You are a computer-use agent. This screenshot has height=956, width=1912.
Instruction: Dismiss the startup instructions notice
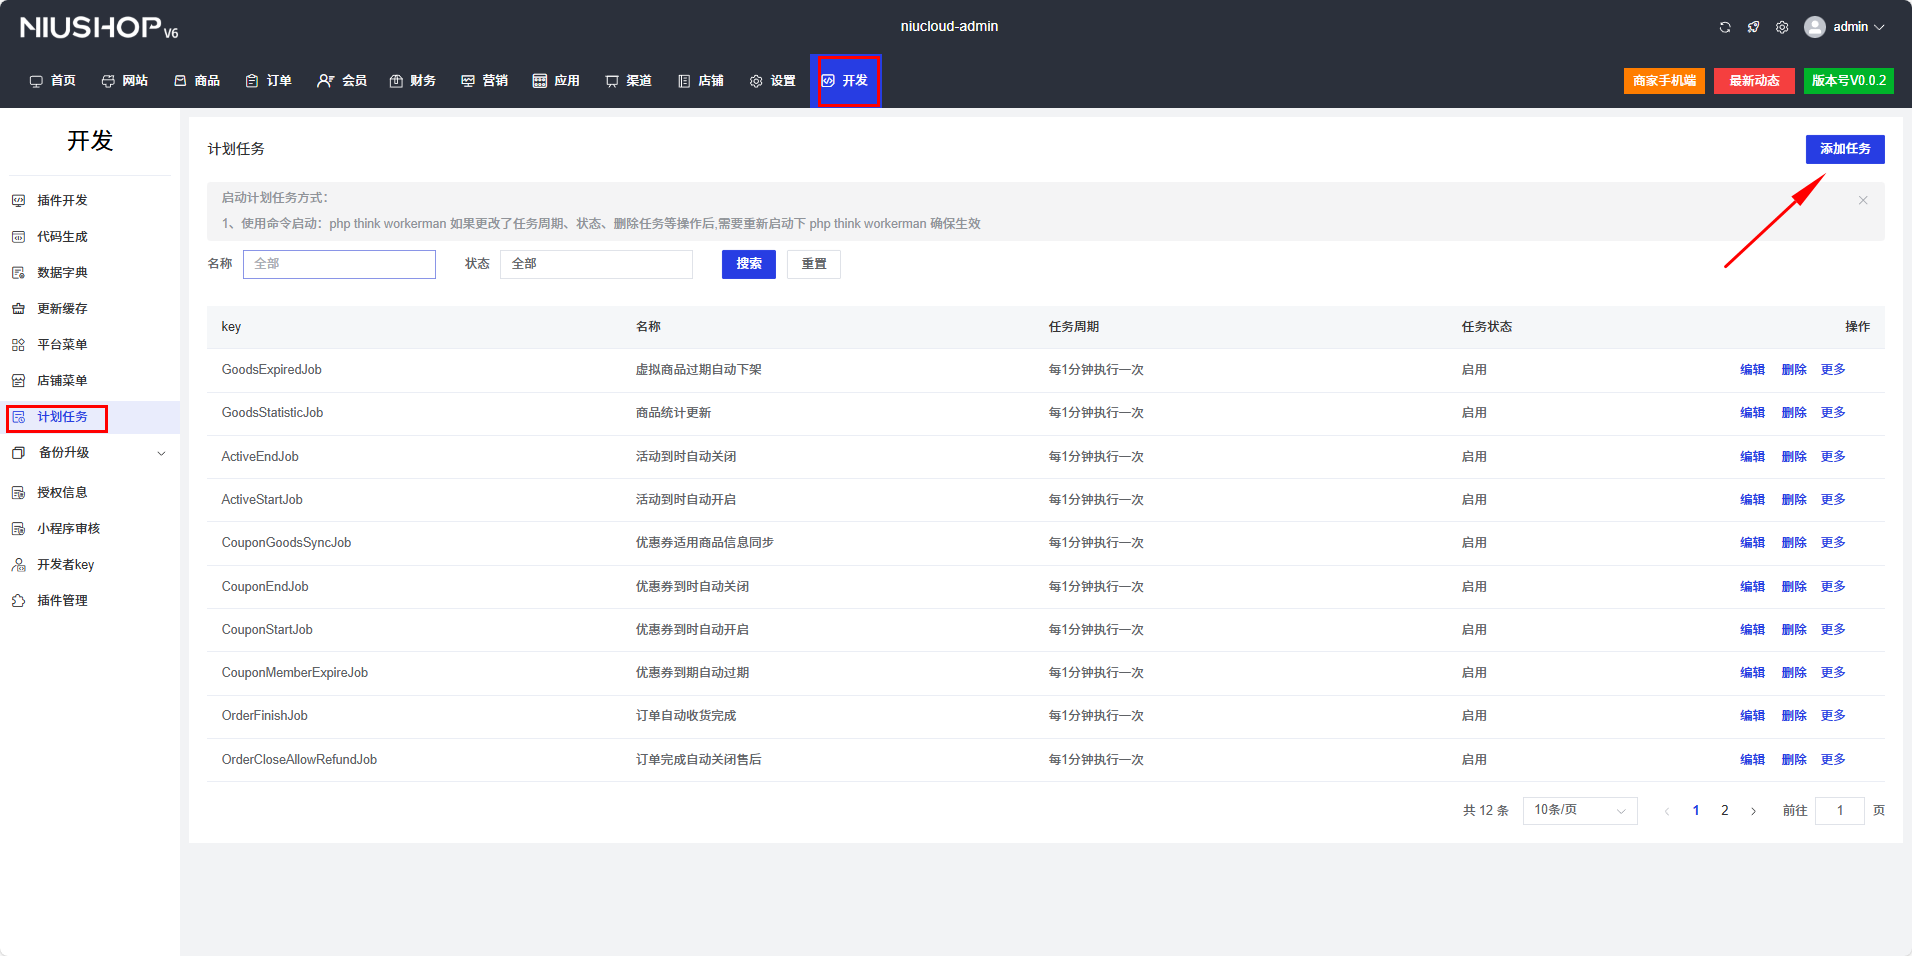(x=1863, y=200)
